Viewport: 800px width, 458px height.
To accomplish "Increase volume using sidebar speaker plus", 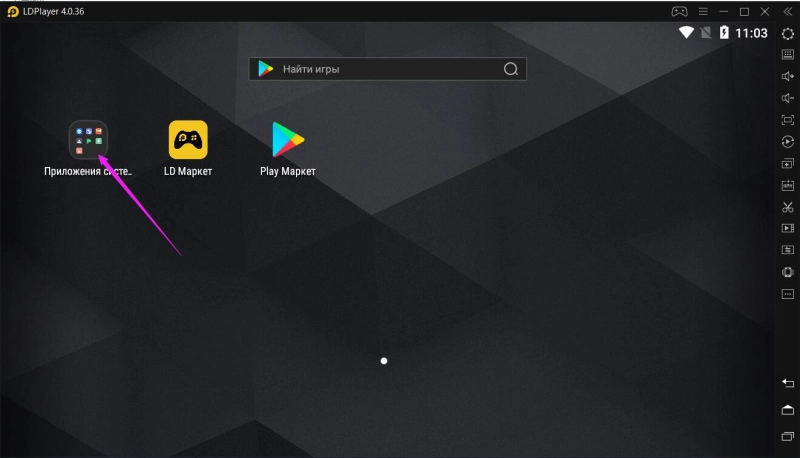I will click(x=788, y=76).
